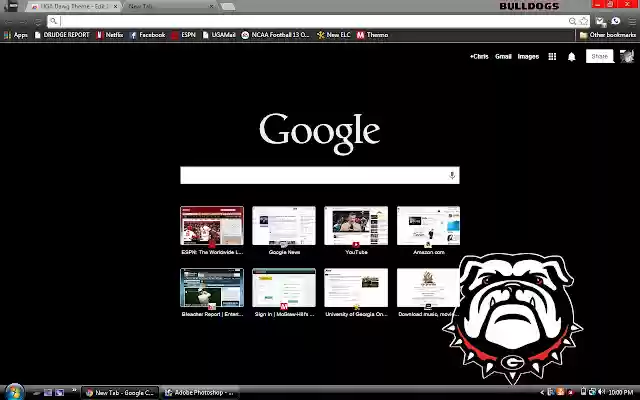640x400 pixels.
Task: Open the Google account profile picture
Action: coord(627,56)
